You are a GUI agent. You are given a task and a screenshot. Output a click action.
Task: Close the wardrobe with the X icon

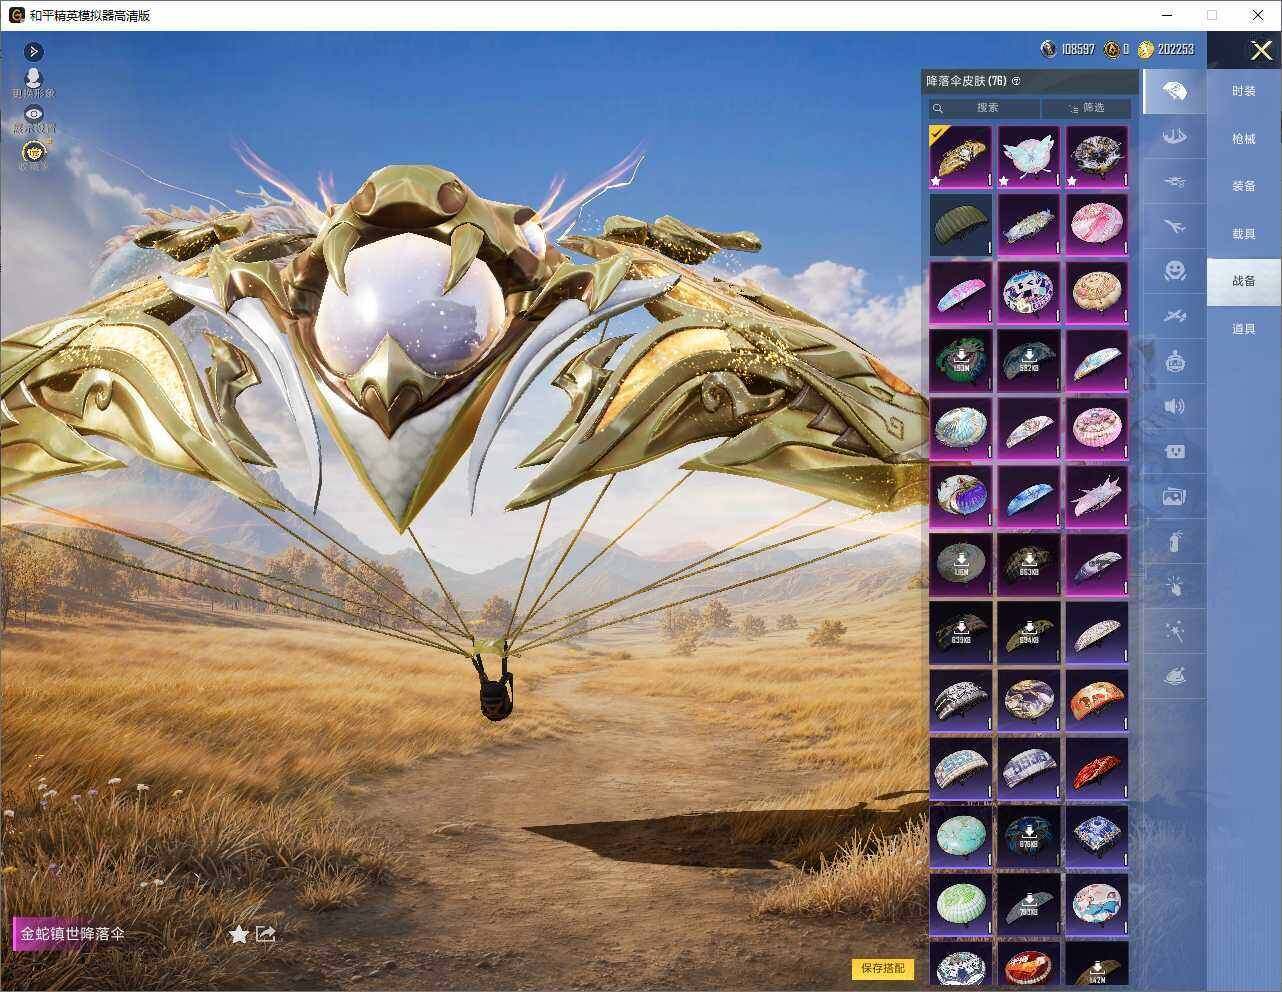(x=1261, y=50)
